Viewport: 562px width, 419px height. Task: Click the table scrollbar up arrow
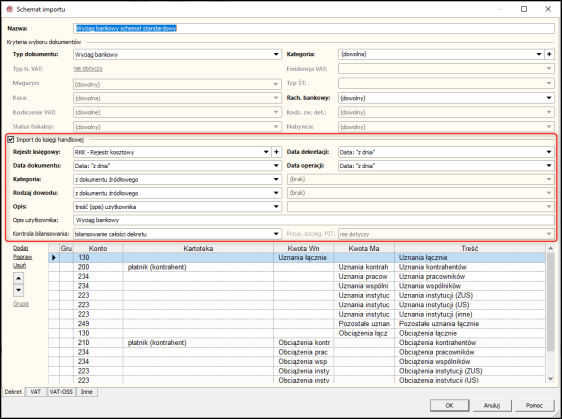(x=550, y=248)
